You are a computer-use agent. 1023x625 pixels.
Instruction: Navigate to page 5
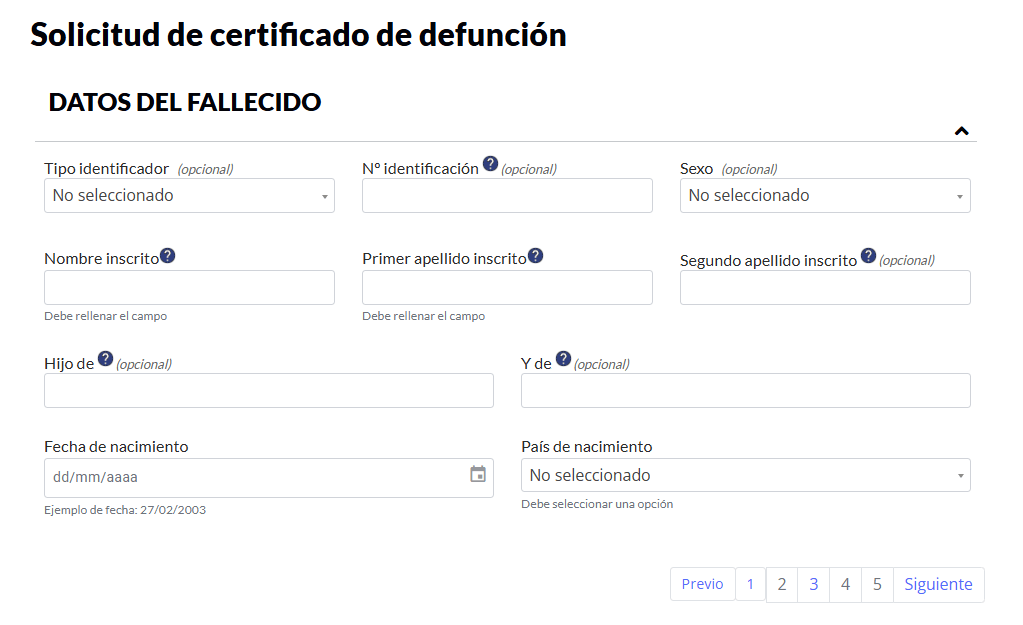click(x=877, y=584)
